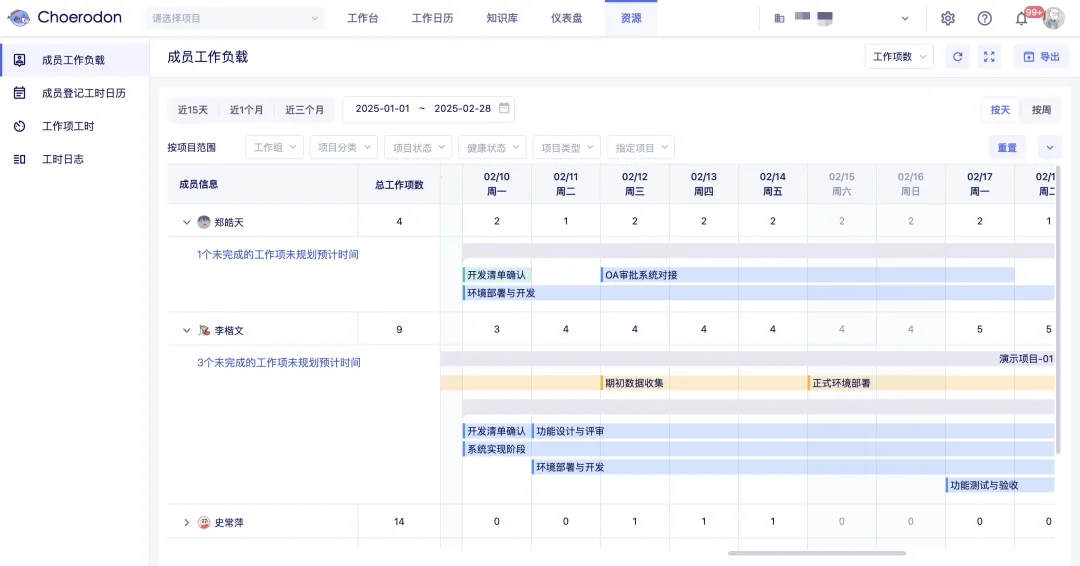
Task: Click 郑皓天's 开发清单确认 task bar
Action: (x=497, y=275)
